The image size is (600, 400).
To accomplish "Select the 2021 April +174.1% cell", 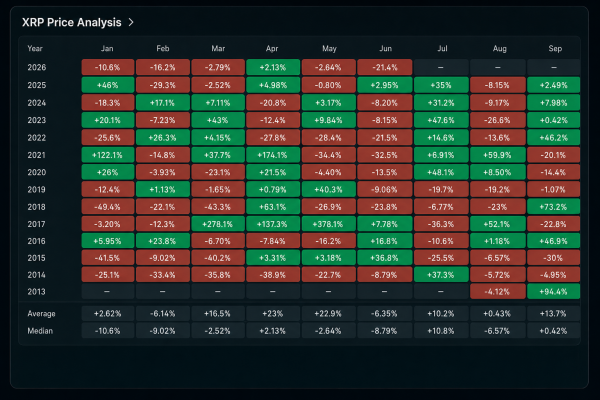I will point(273,155).
